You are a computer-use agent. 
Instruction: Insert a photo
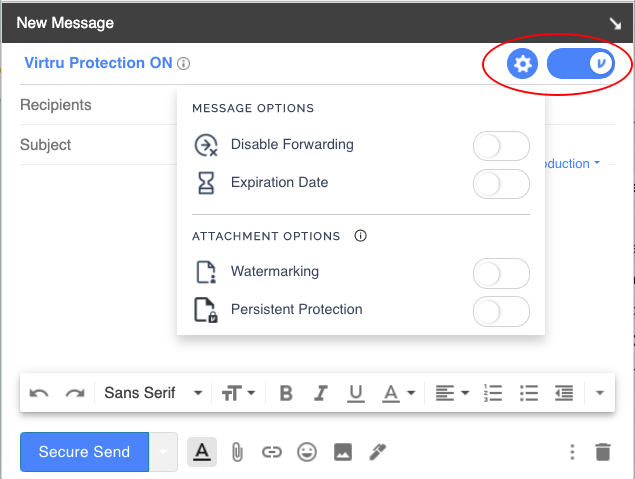tap(343, 452)
